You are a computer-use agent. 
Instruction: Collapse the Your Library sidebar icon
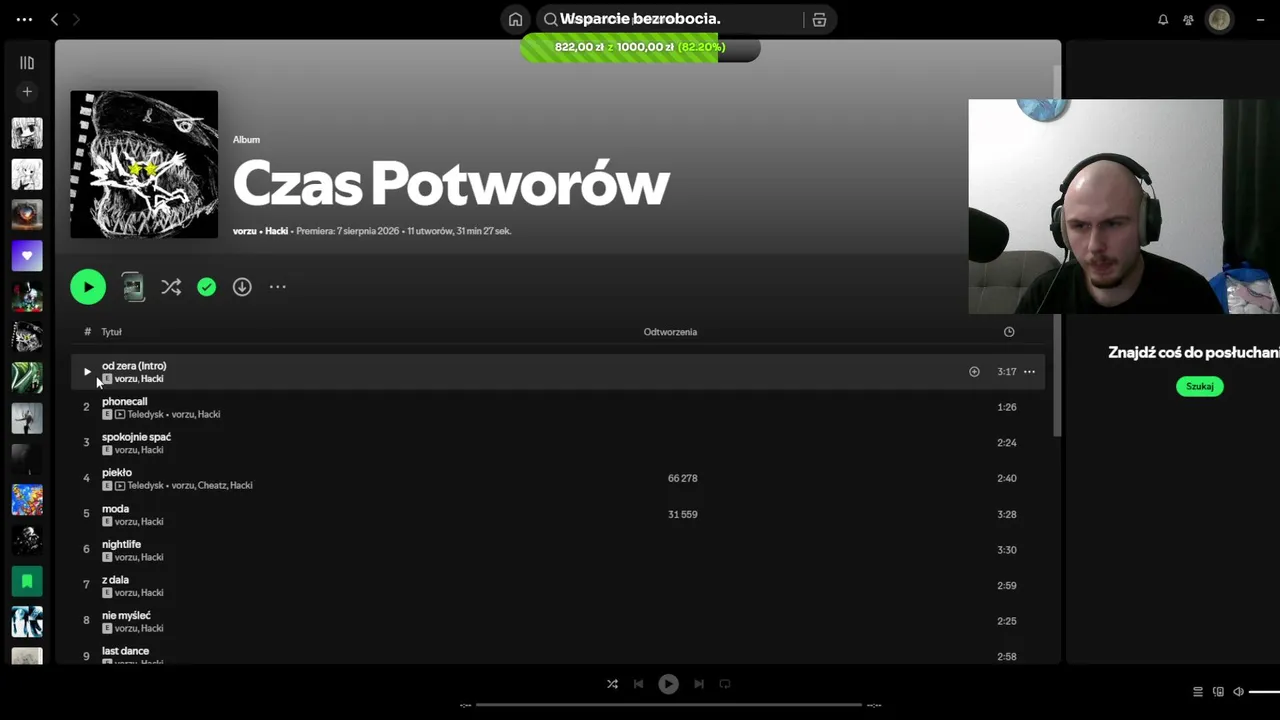coord(27,63)
